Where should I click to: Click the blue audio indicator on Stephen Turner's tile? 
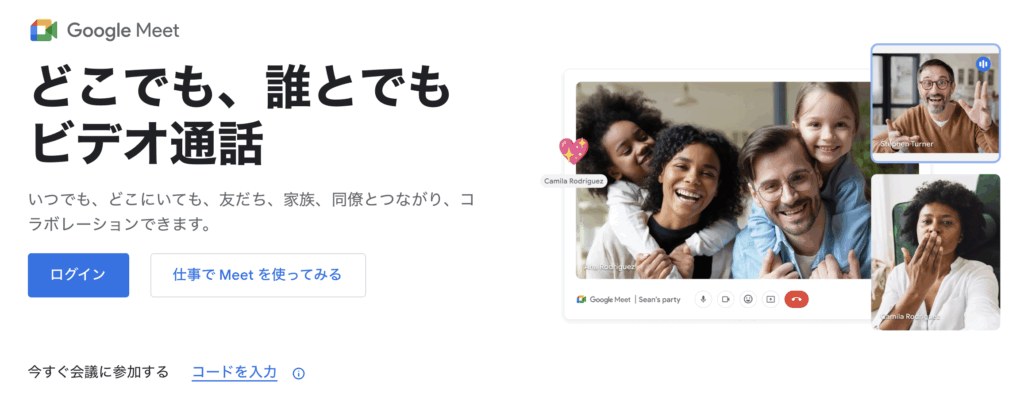tap(984, 63)
